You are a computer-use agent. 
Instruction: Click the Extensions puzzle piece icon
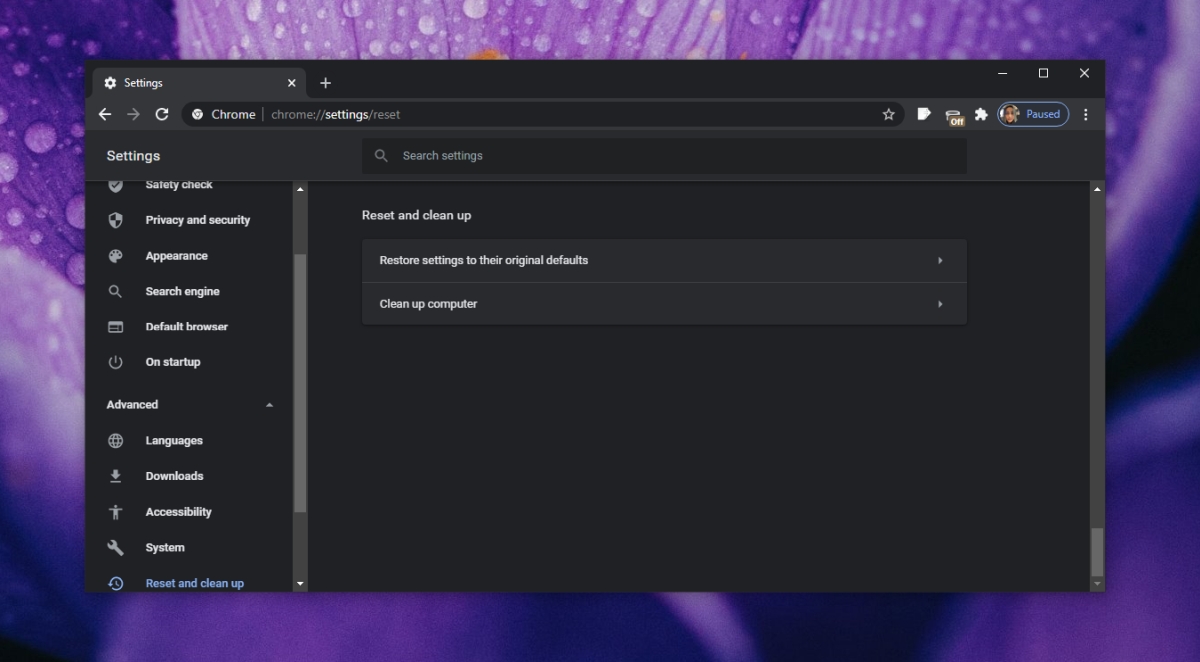point(981,114)
